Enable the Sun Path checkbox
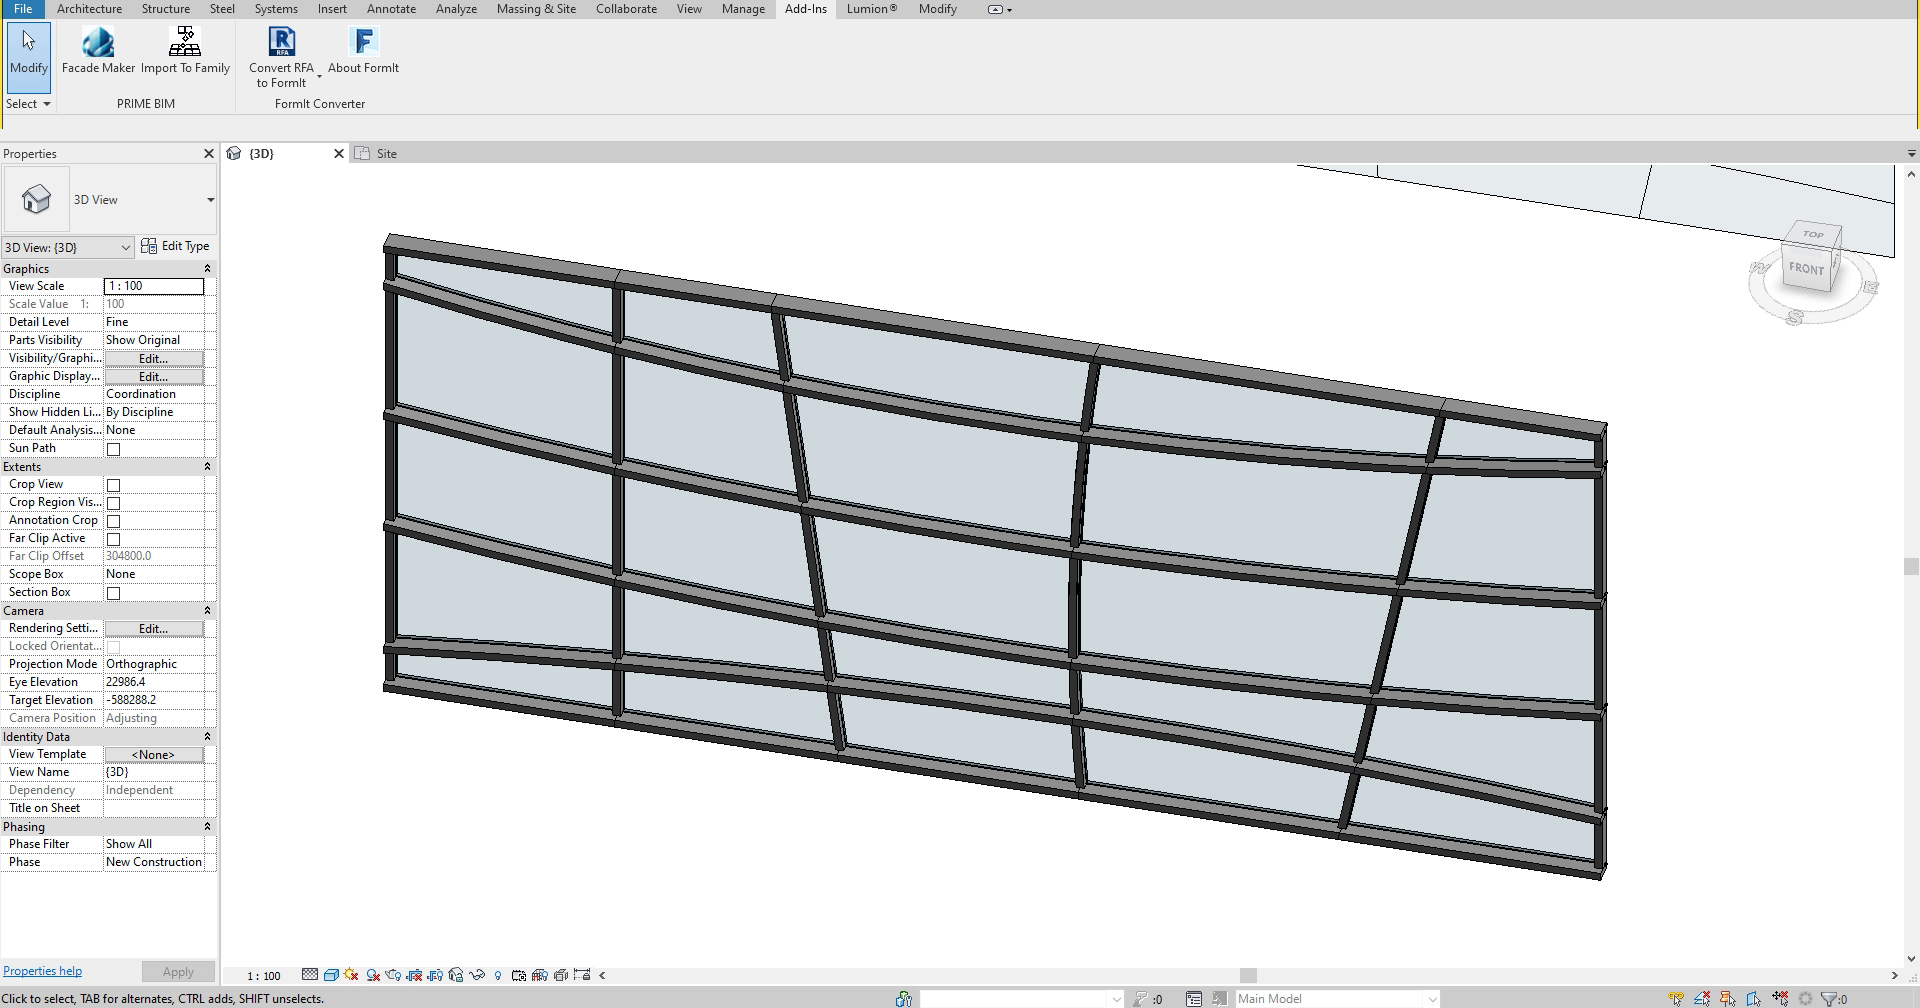The width and height of the screenshot is (1920, 1008). click(x=113, y=449)
